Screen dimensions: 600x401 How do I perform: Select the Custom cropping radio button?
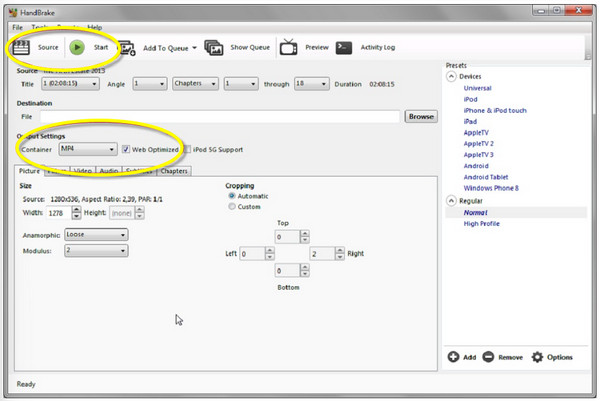pos(232,207)
